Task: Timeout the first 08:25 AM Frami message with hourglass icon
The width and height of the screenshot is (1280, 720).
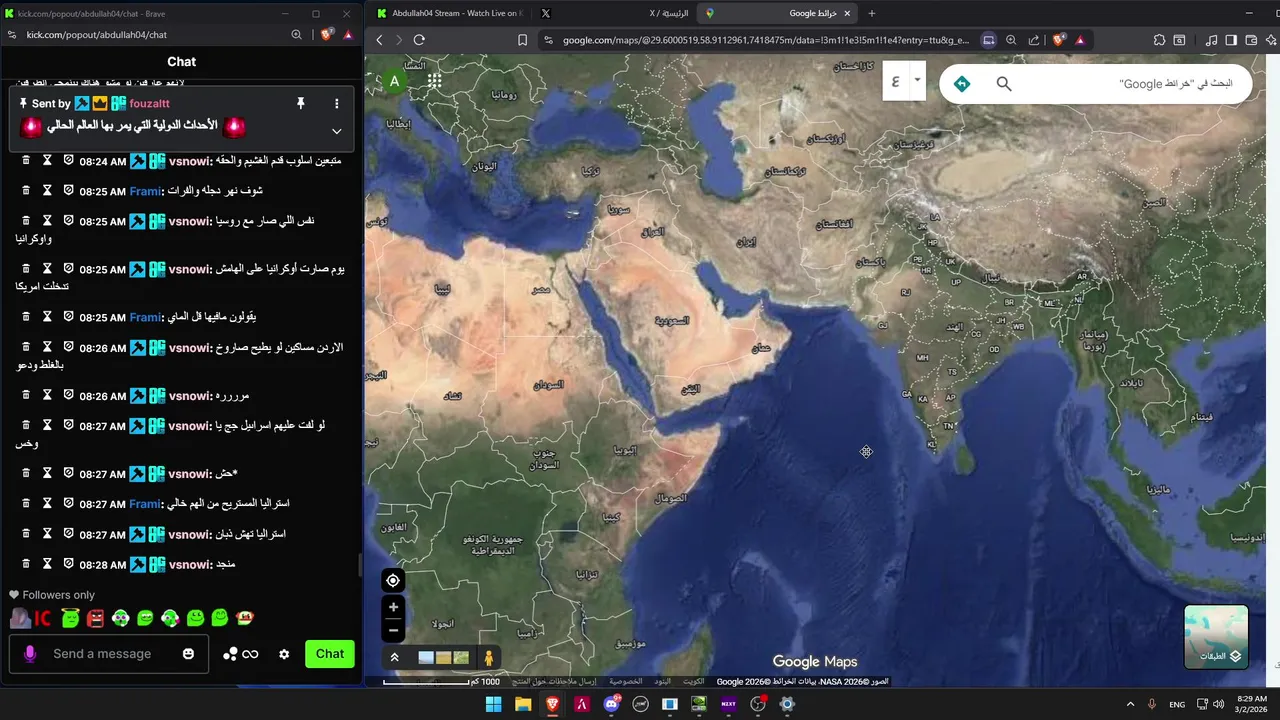Action: tap(47, 190)
